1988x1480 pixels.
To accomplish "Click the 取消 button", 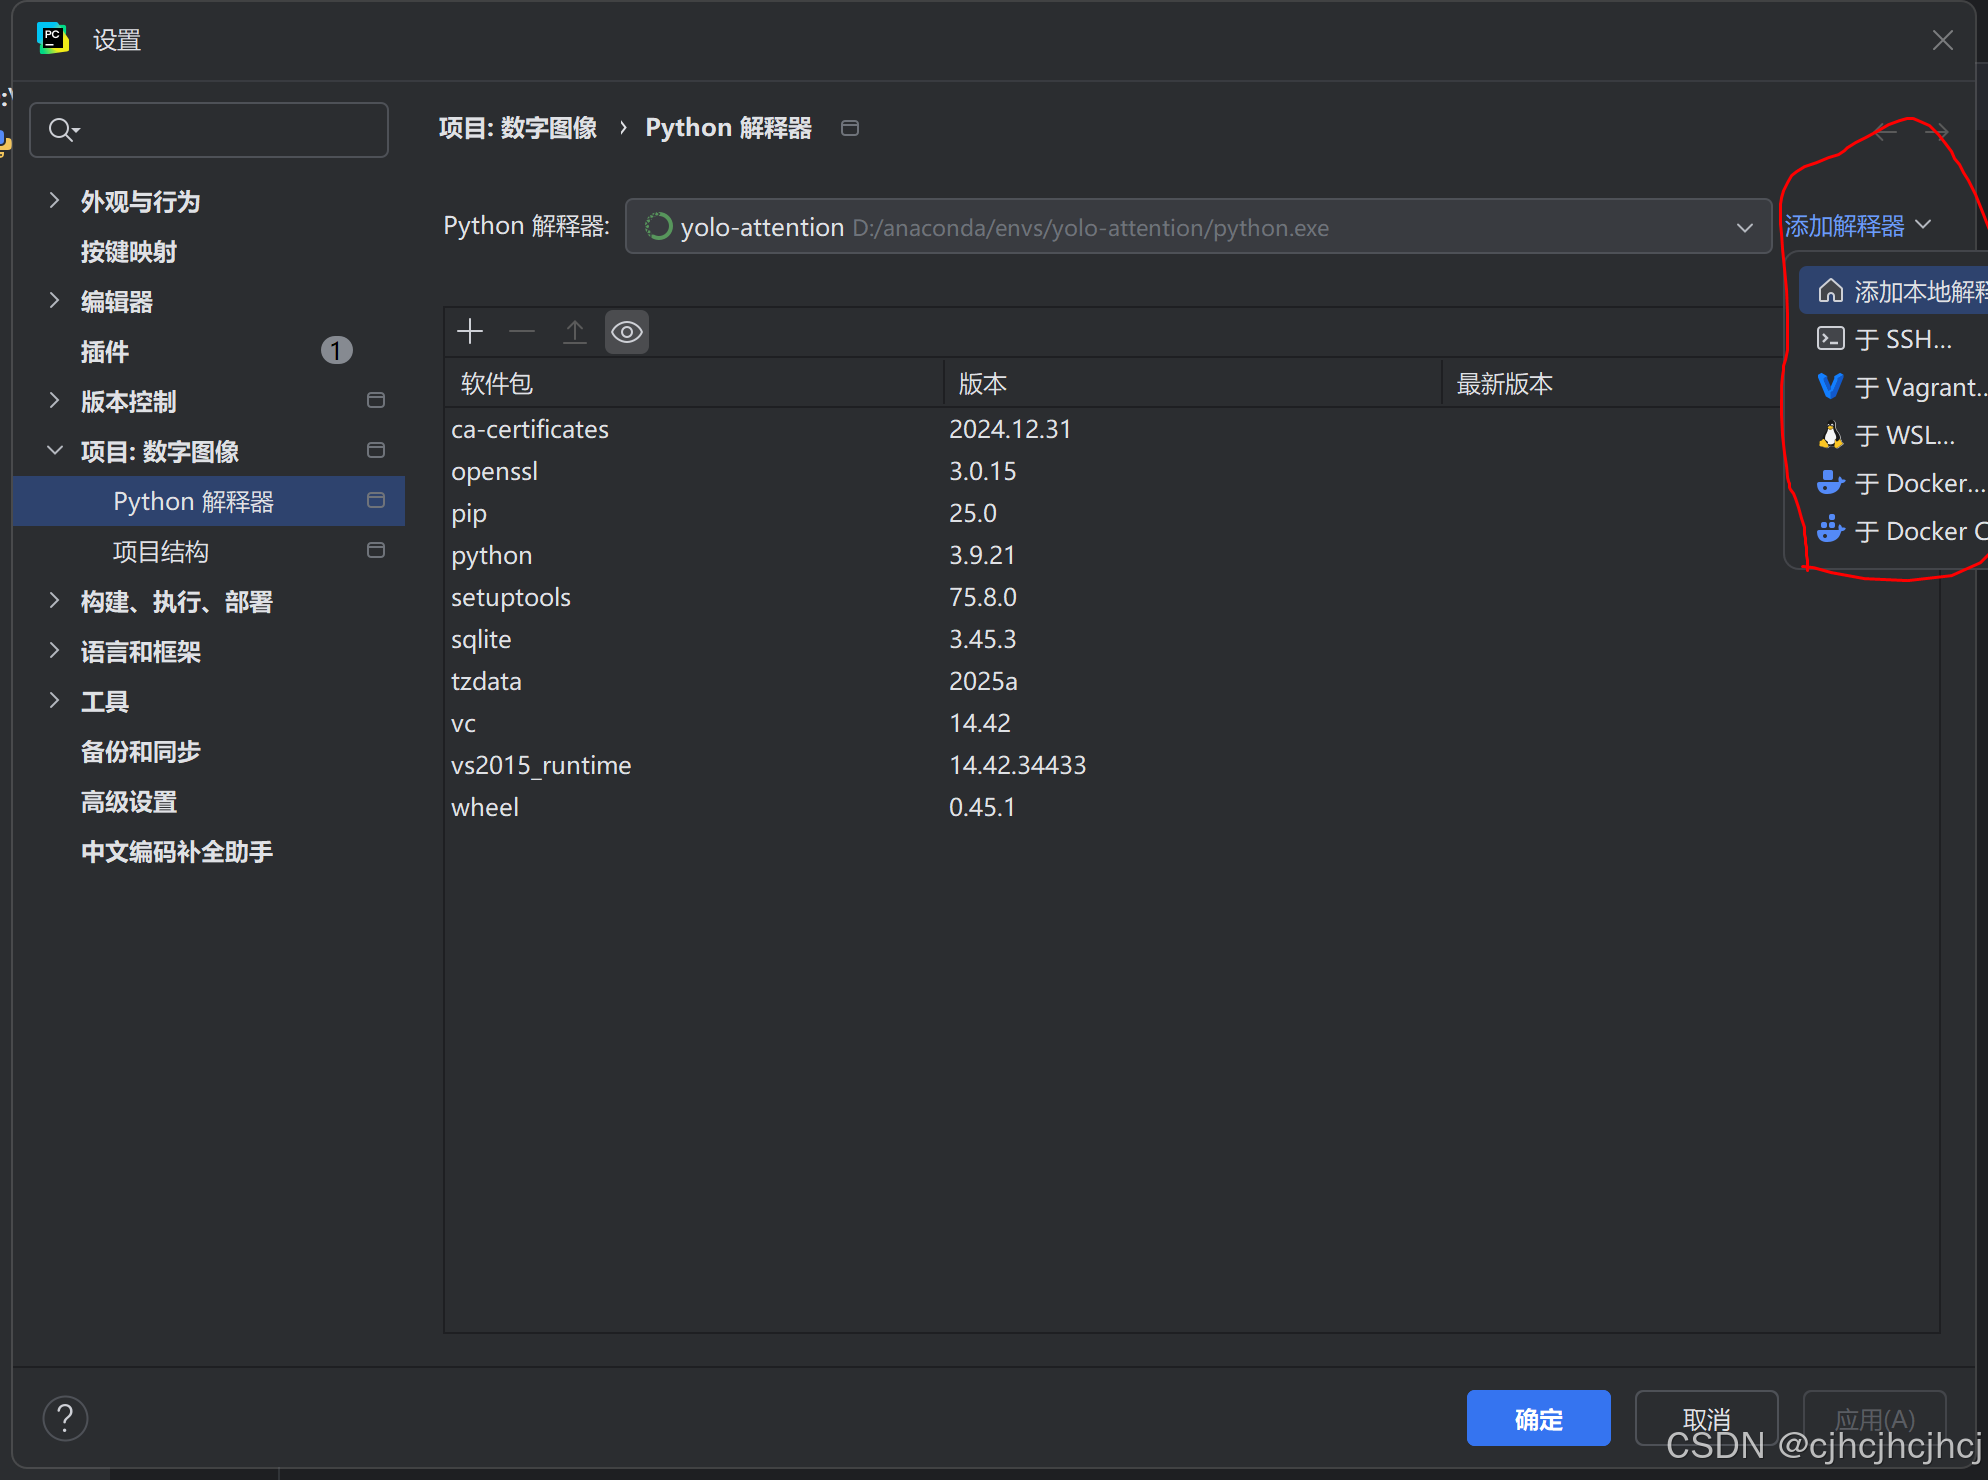I will pyautogui.click(x=1706, y=1418).
